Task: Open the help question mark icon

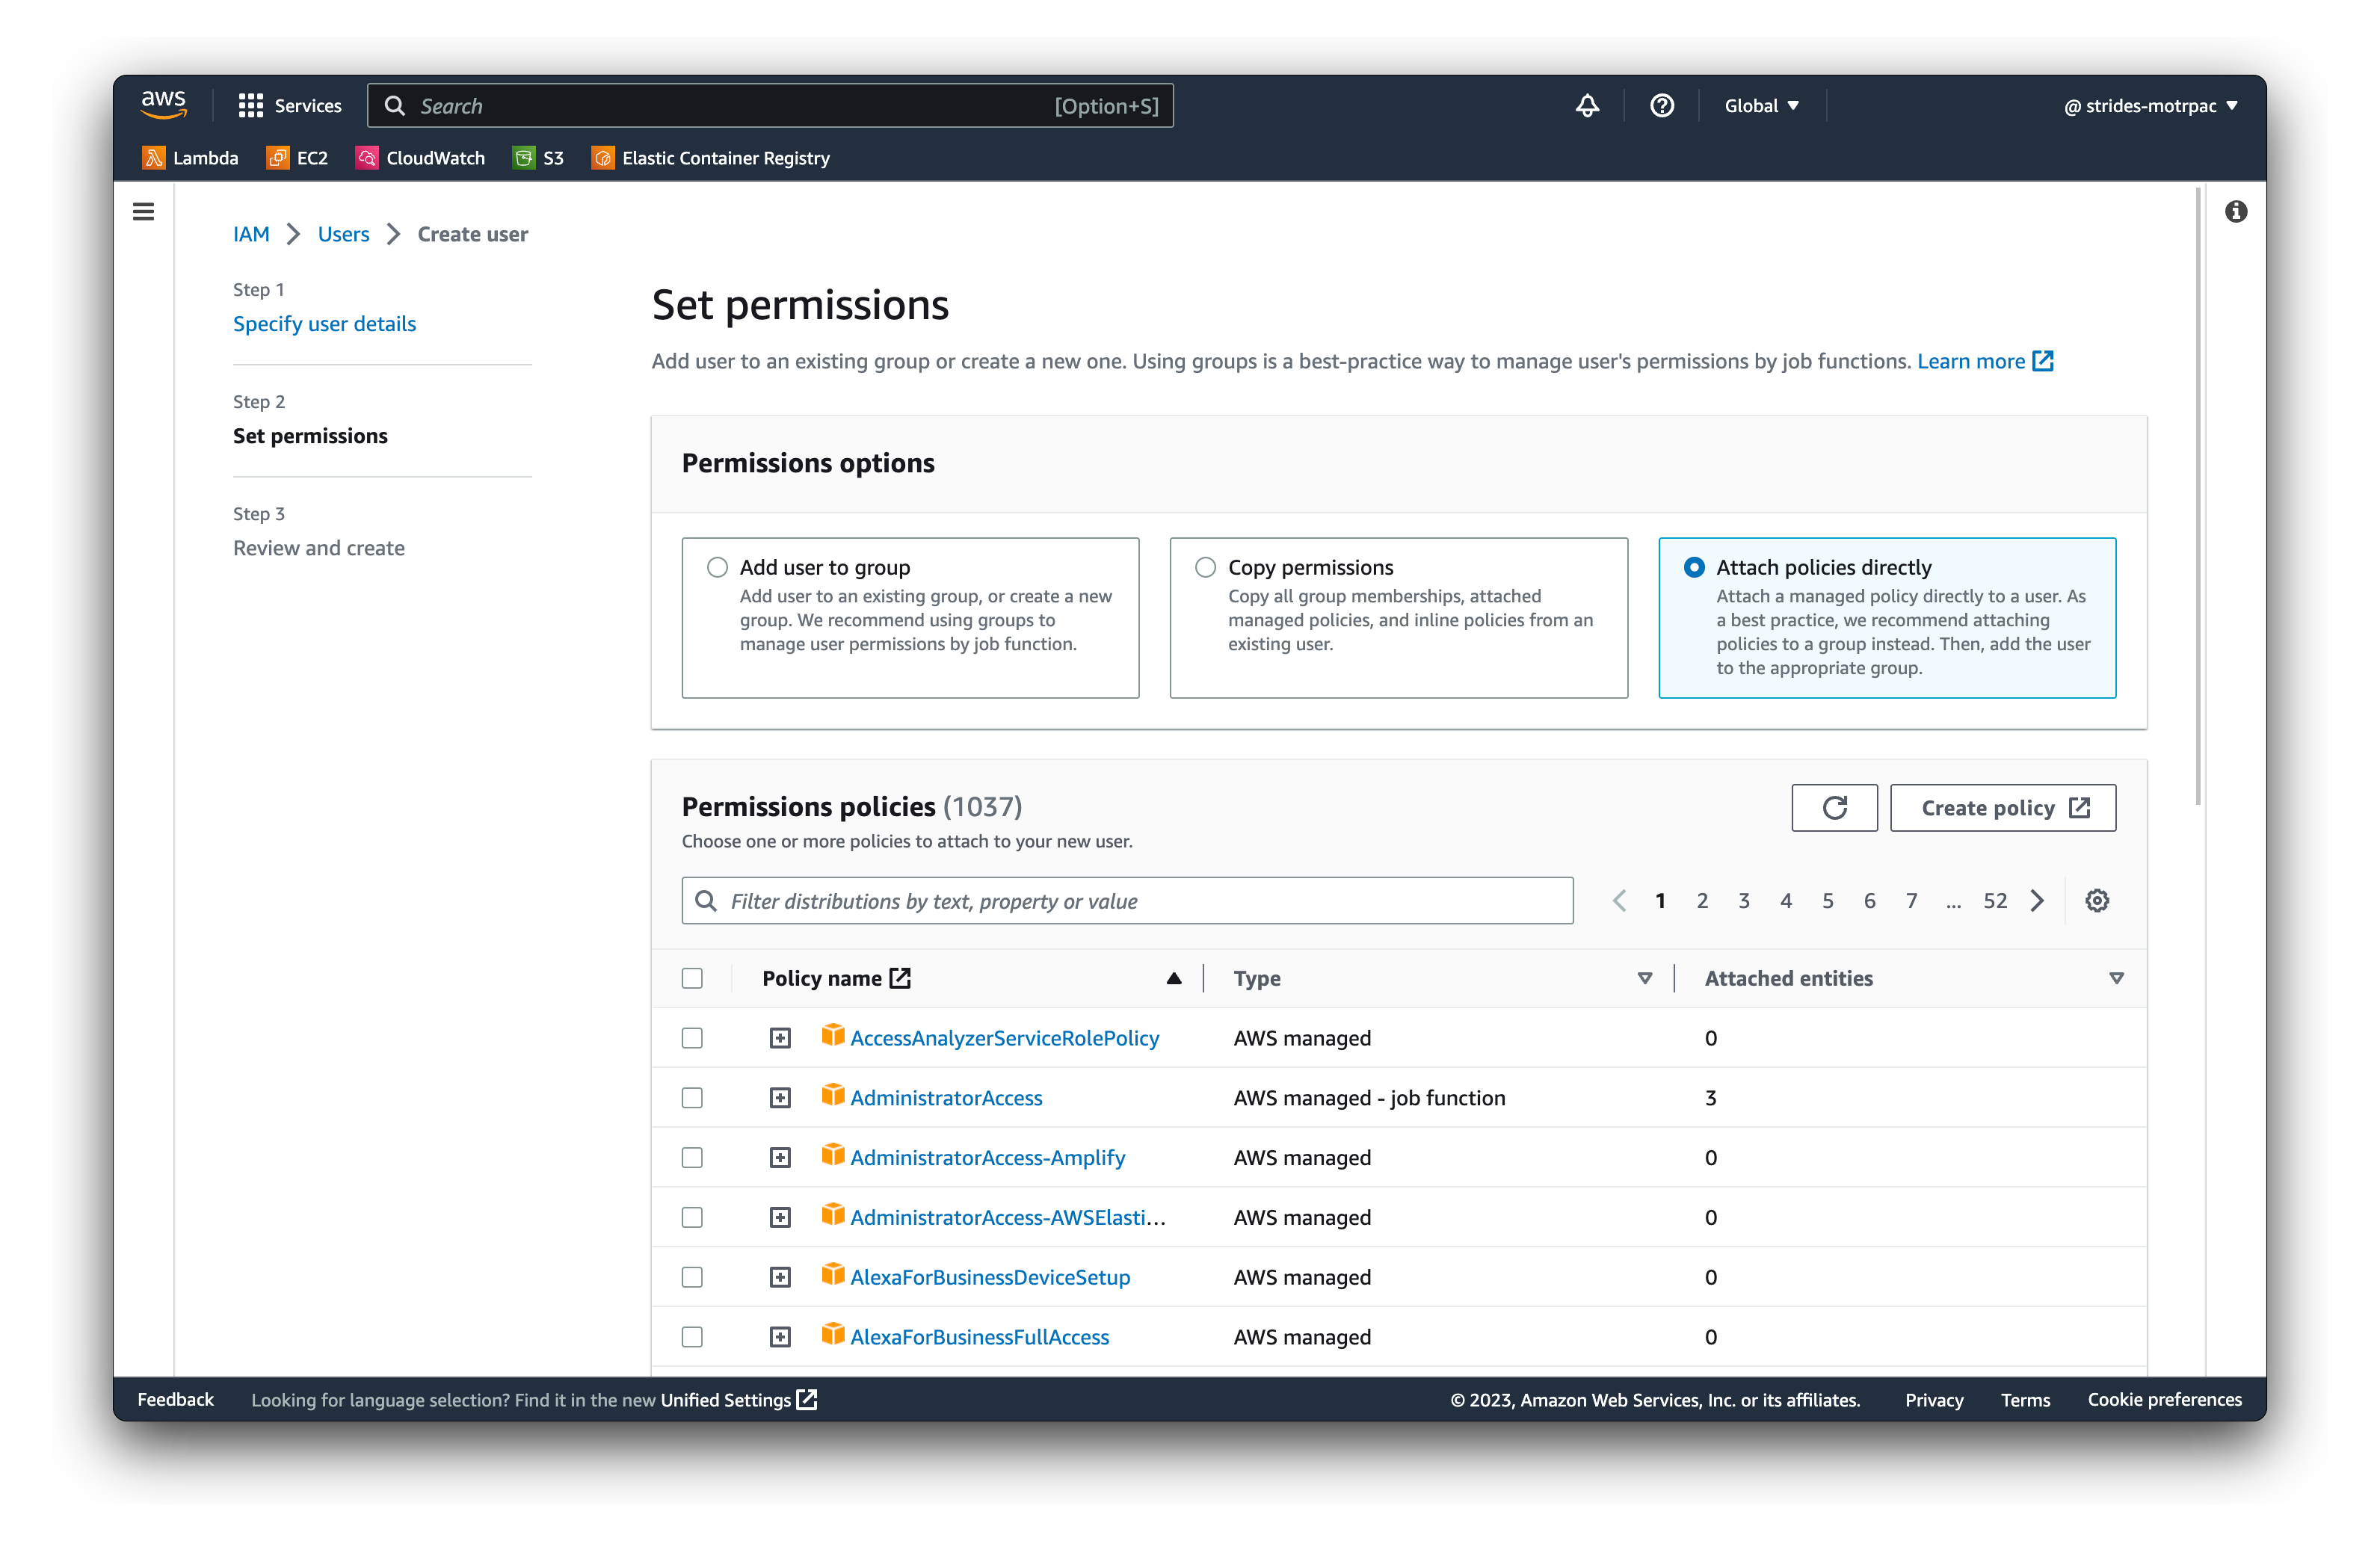Action: pyautogui.click(x=1662, y=105)
